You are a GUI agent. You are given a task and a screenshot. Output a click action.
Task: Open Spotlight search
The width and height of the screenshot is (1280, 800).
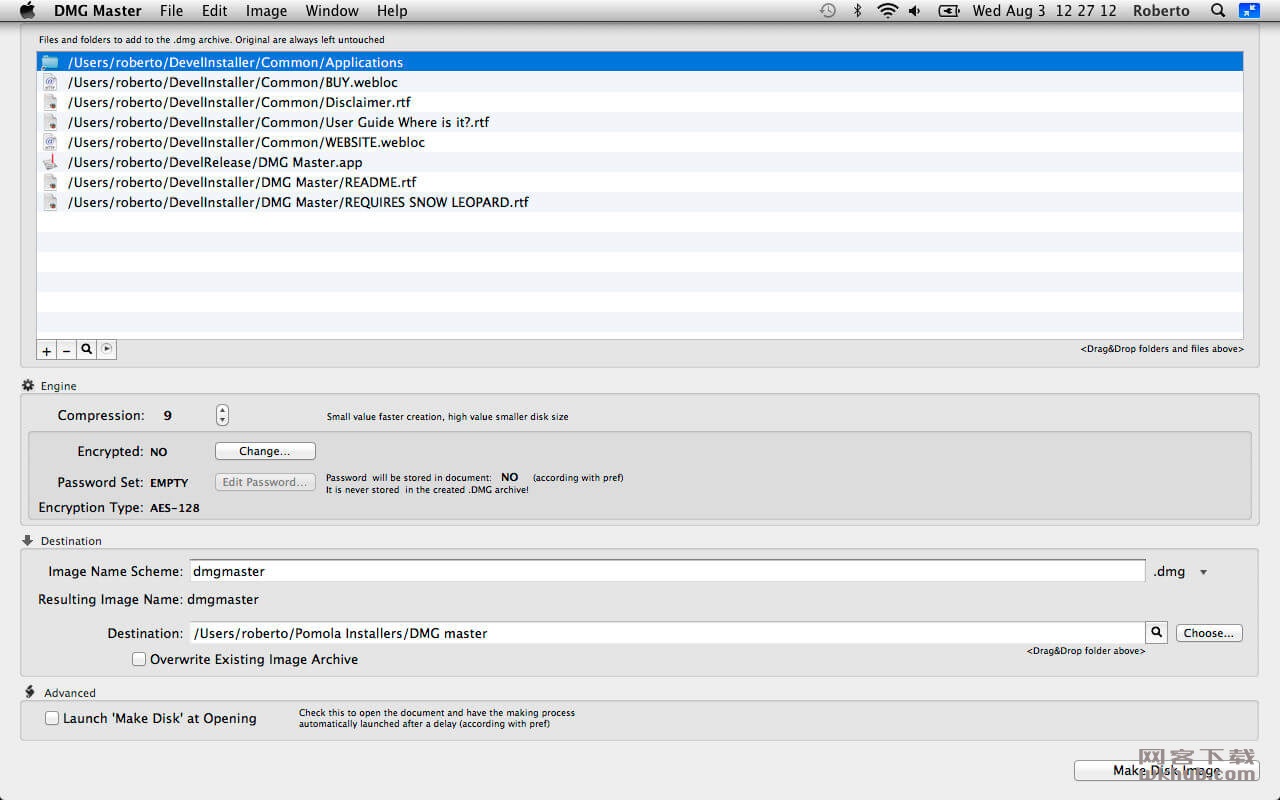(x=1217, y=11)
